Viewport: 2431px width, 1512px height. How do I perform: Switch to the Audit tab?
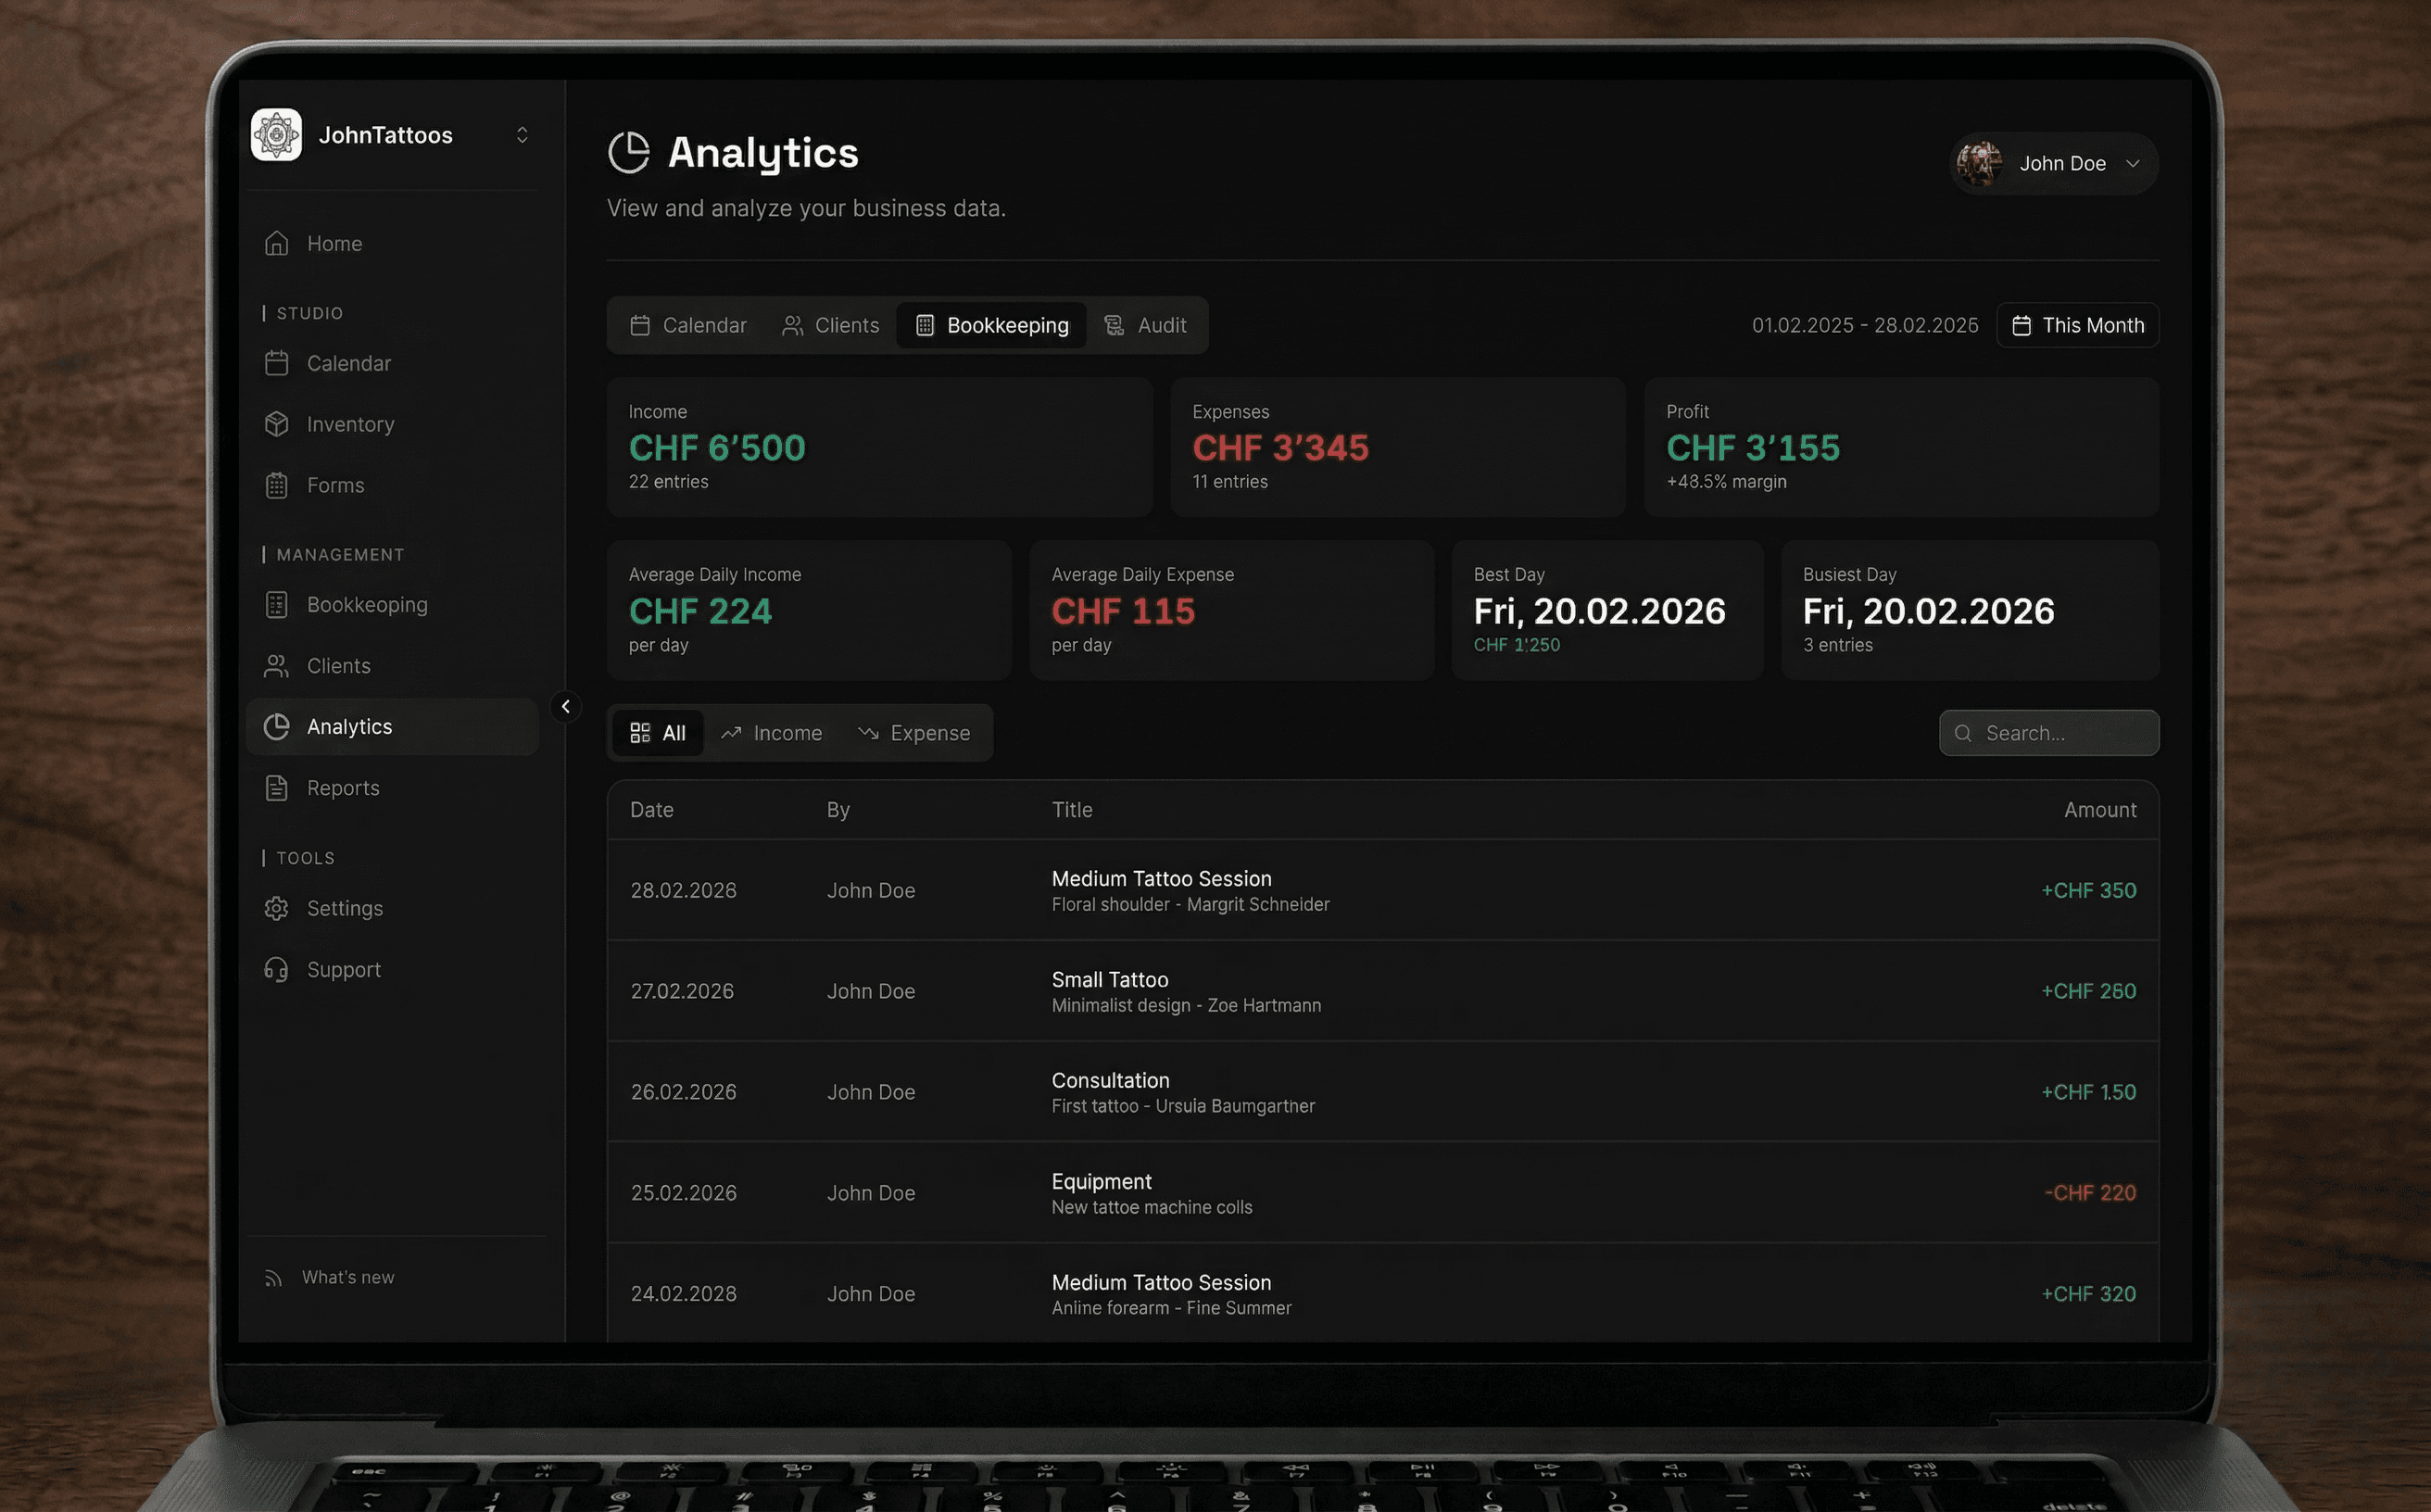[x=1146, y=325]
